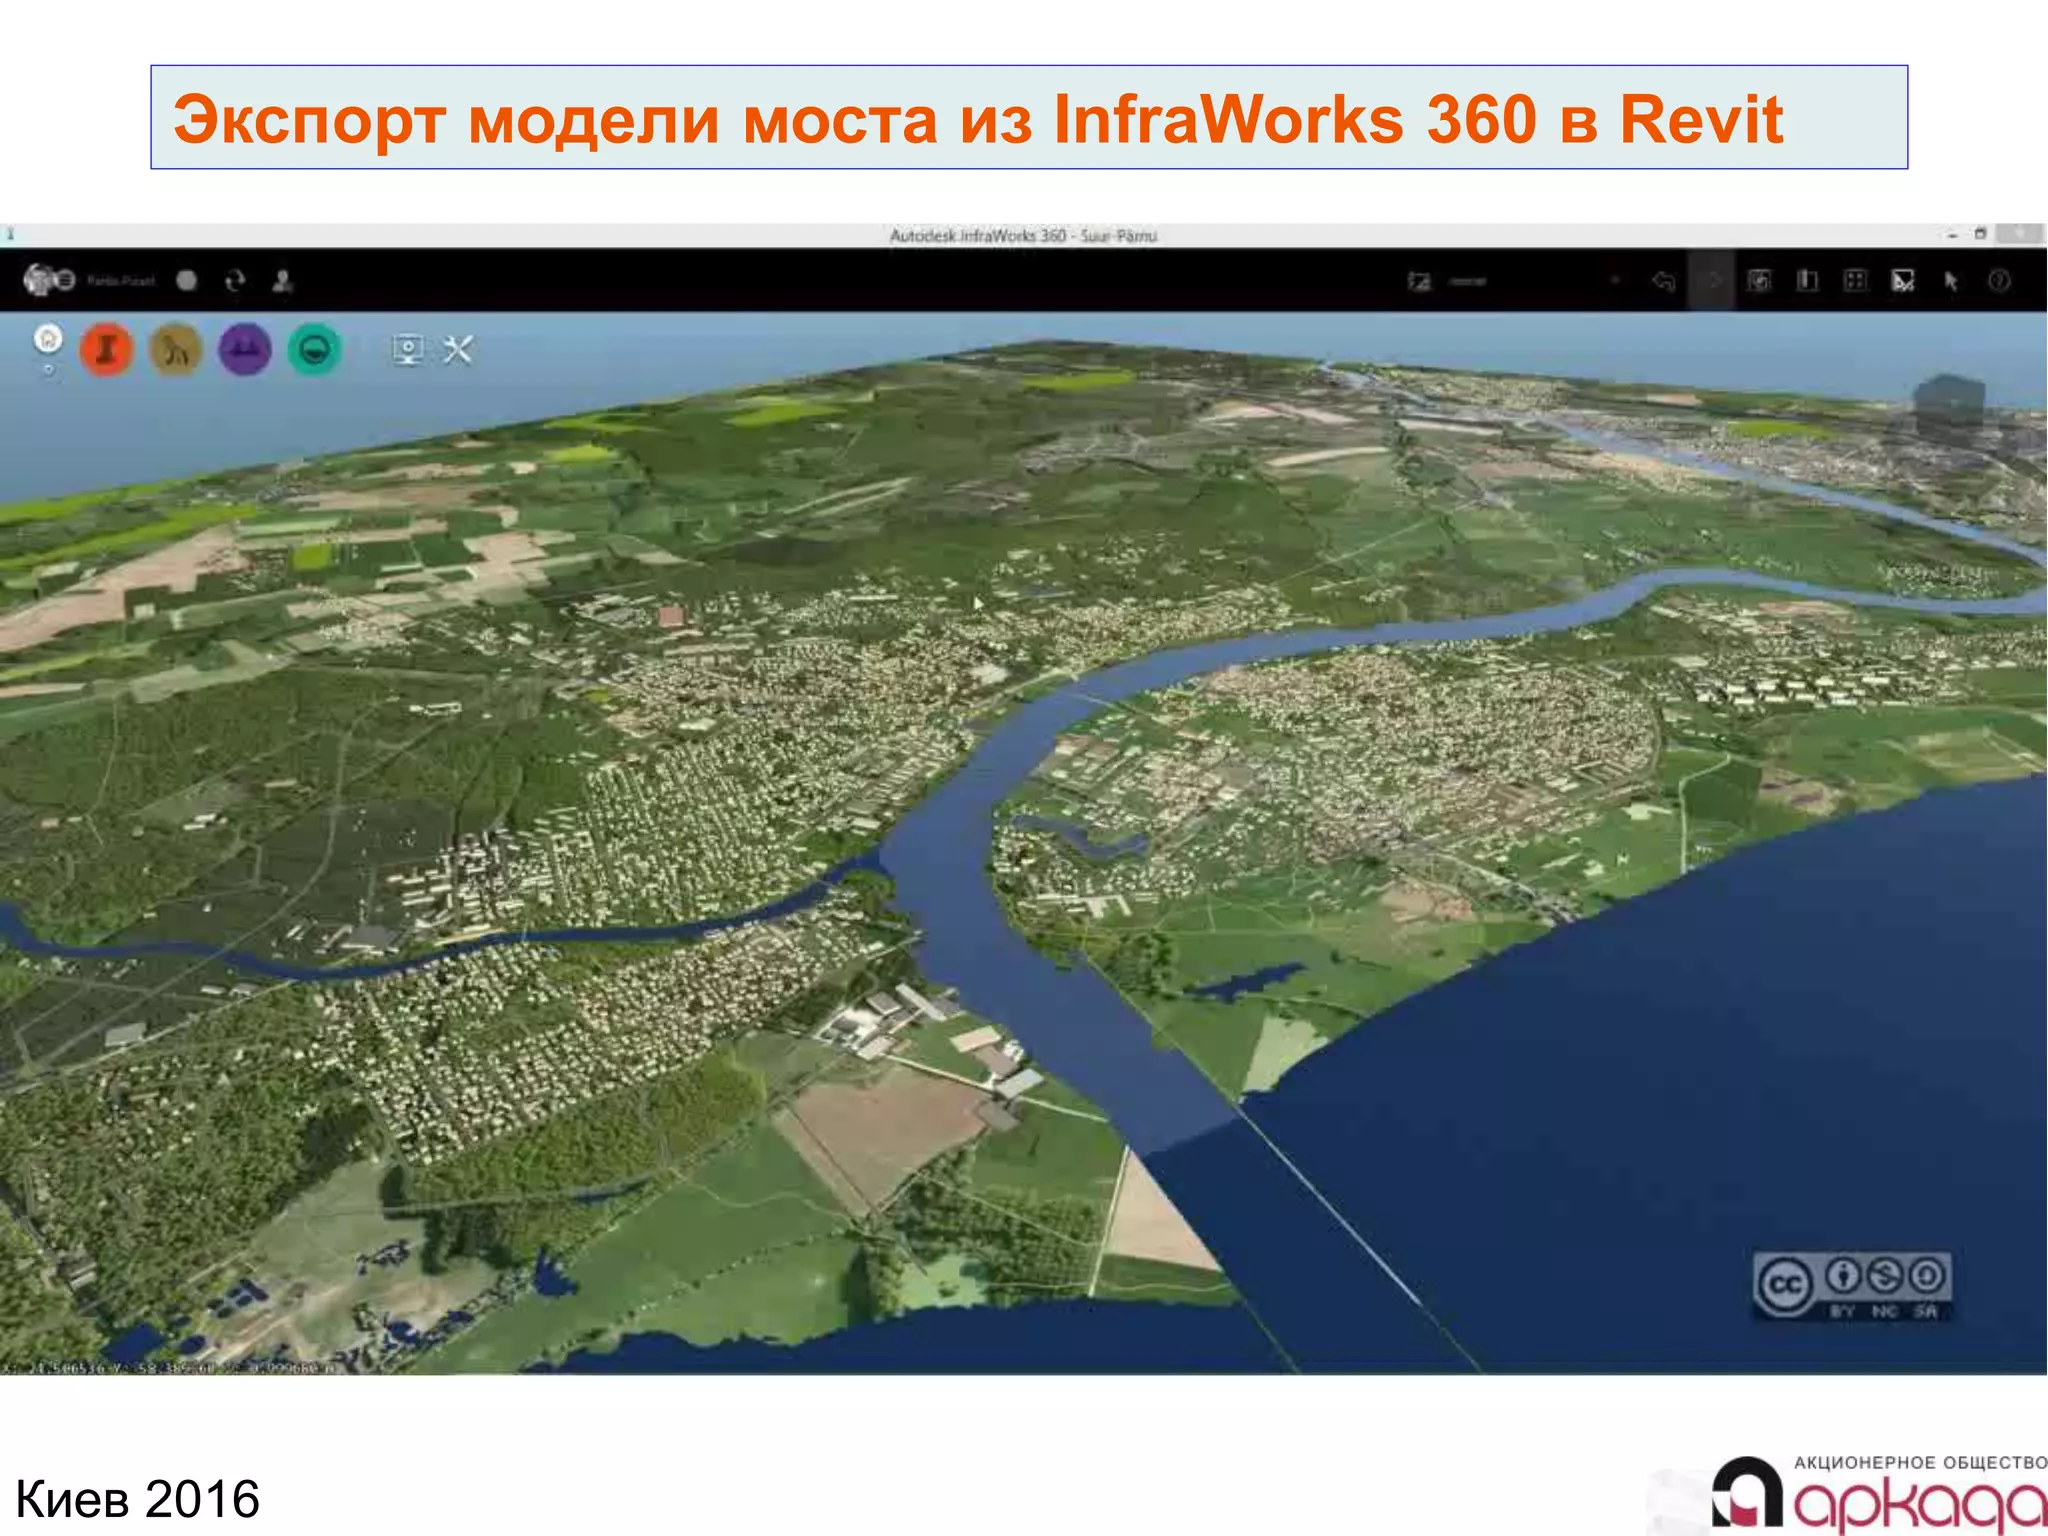Click the Redo arrow icon
This screenshot has width=2048, height=1536.
[x=1712, y=281]
